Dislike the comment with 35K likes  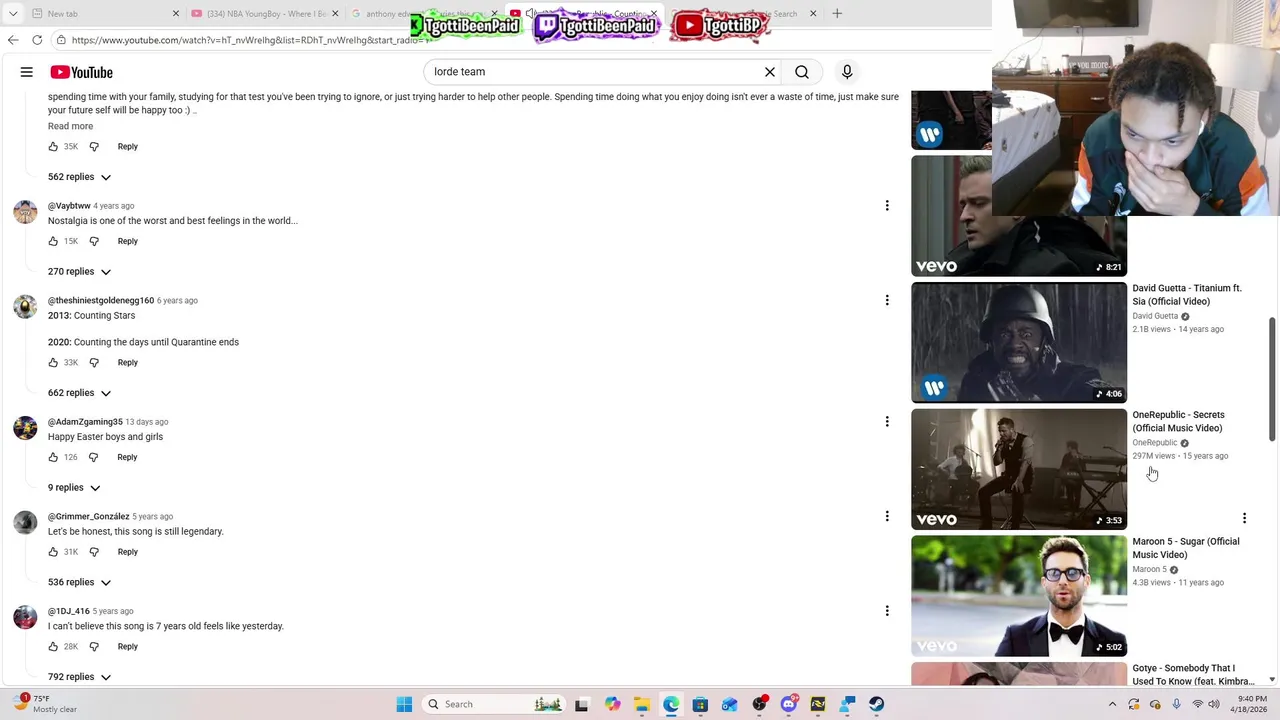point(94,147)
